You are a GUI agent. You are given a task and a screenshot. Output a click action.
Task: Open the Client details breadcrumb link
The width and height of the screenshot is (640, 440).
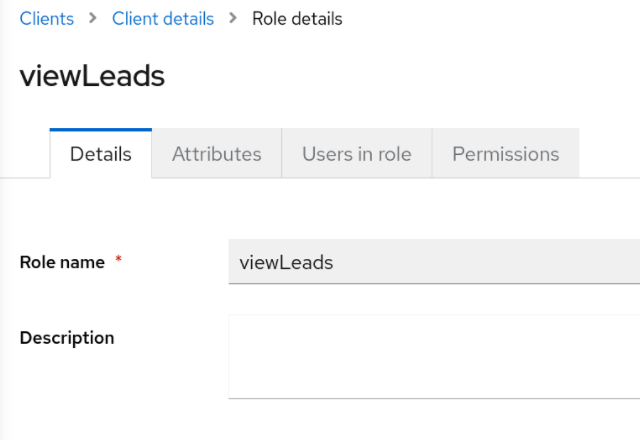click(x=163, y=19)
